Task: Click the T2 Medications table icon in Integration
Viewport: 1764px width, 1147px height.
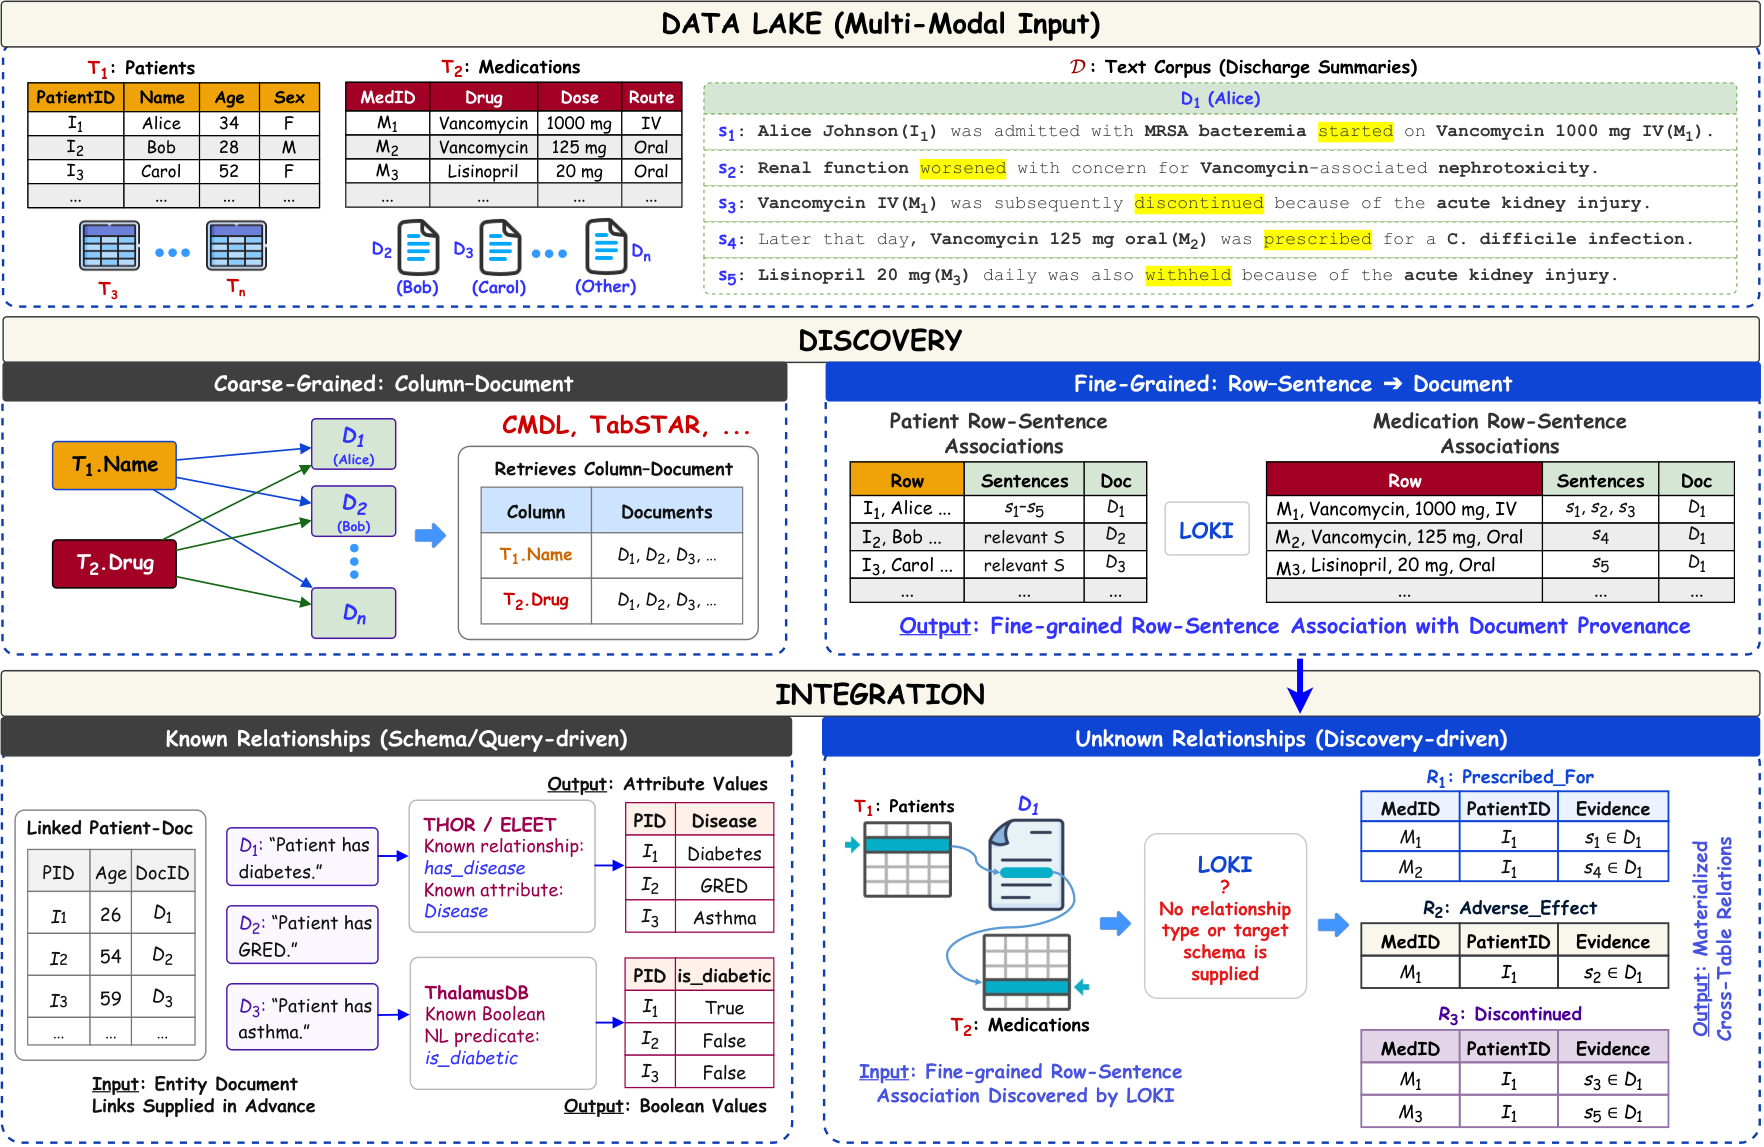Action: pos(1027,972)
